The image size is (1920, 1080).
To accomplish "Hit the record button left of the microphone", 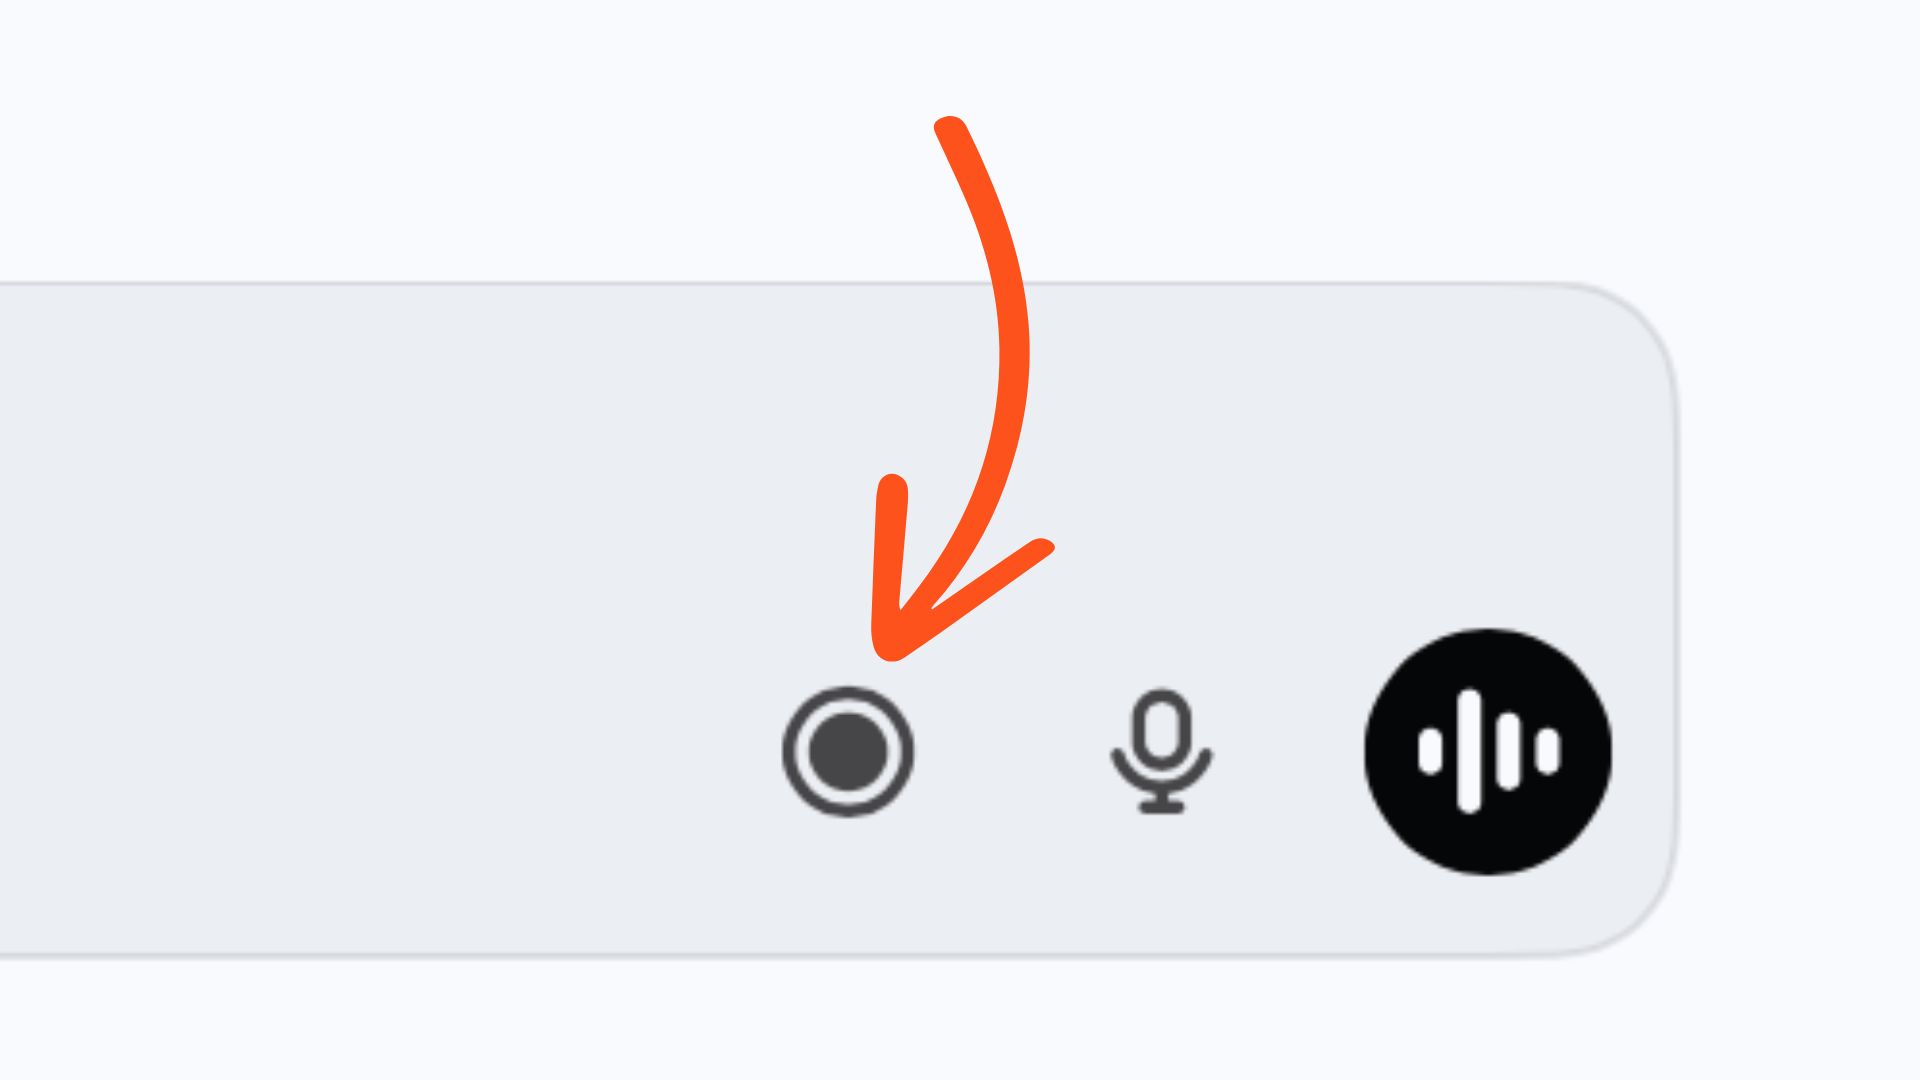I will point(848,752).
